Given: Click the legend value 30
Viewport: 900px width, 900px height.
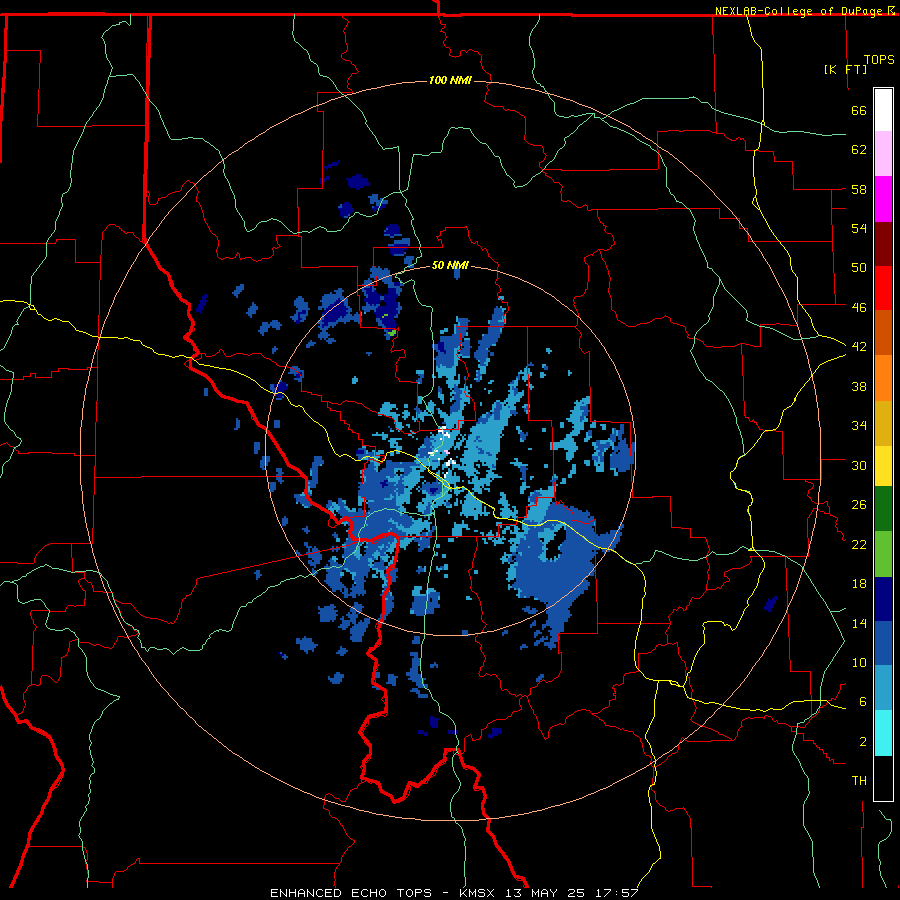Looking at the screenshot, I should click(x=859, y=465).
